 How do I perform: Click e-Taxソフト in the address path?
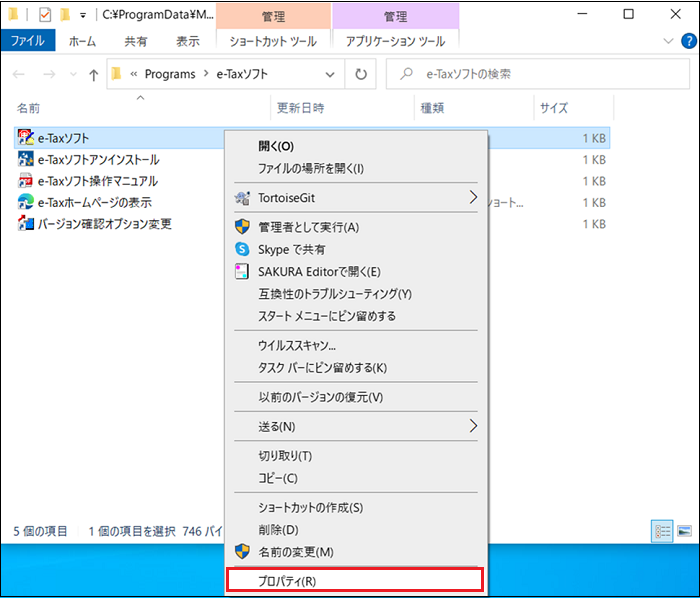[242, 74]
